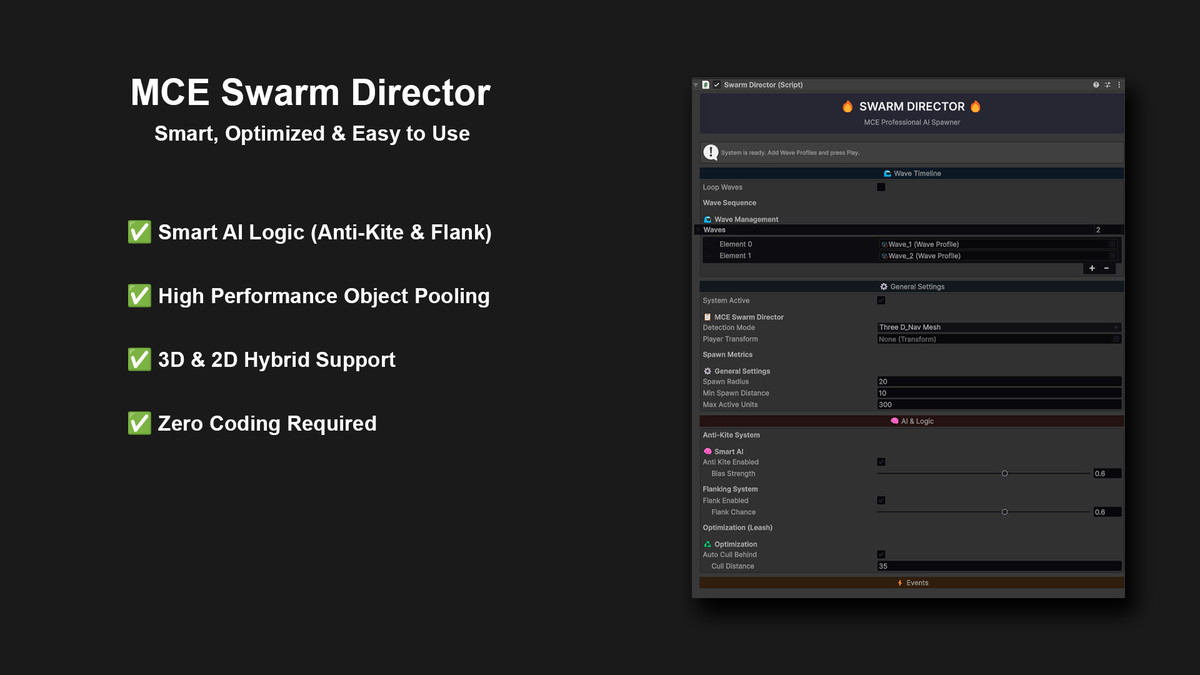Click the General Settings gear icon
1200x675 pixels.
point(884,287)
